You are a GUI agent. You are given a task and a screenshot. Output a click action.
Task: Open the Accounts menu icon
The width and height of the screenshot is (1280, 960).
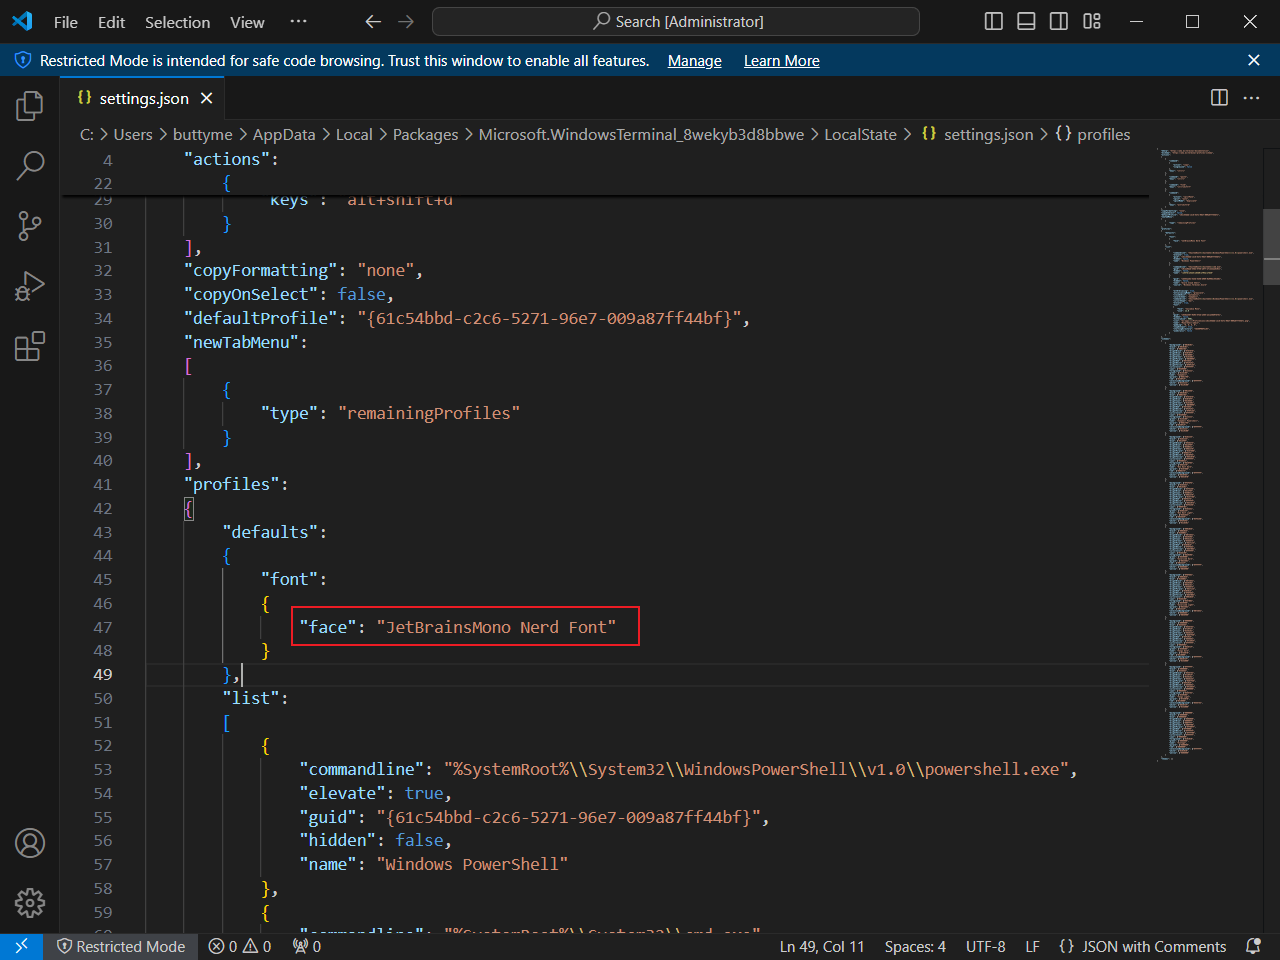point(30,843)
